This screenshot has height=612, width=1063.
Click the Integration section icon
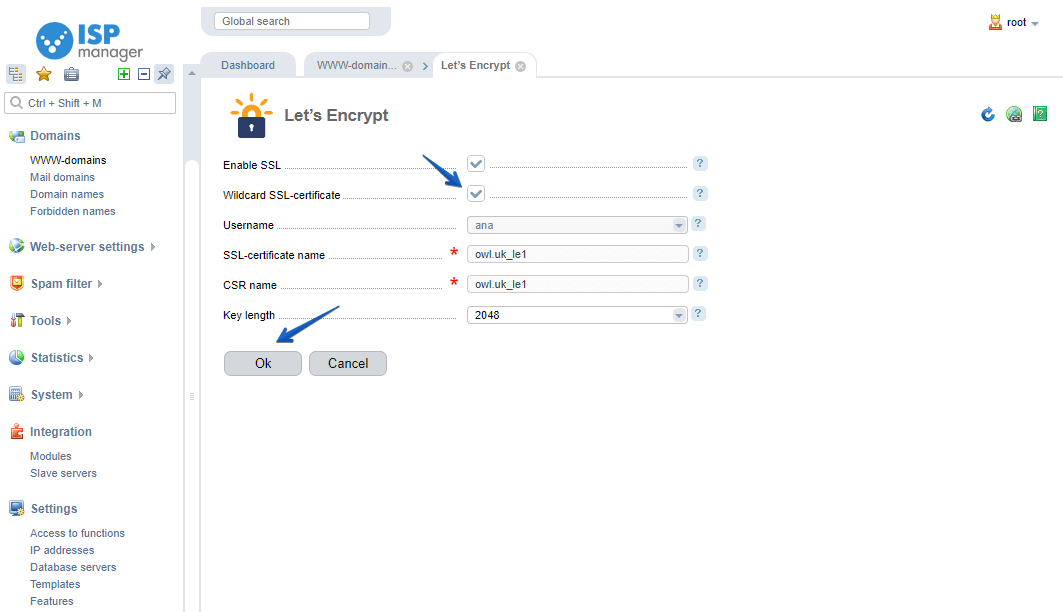pos(17,431)
